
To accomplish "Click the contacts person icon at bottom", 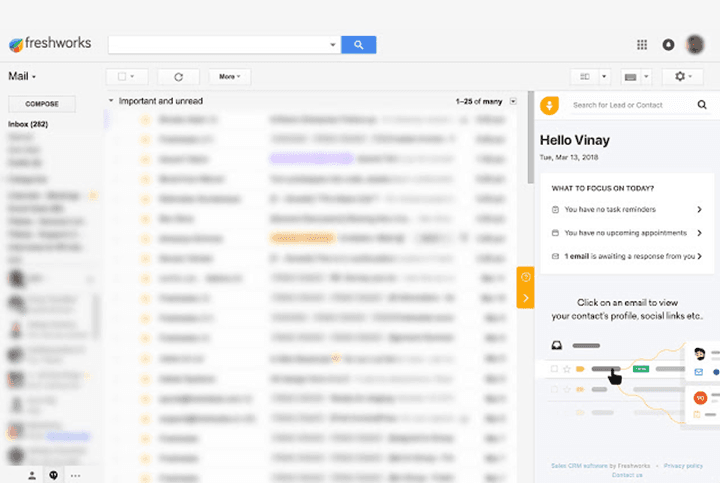I will tap(32, 476).
